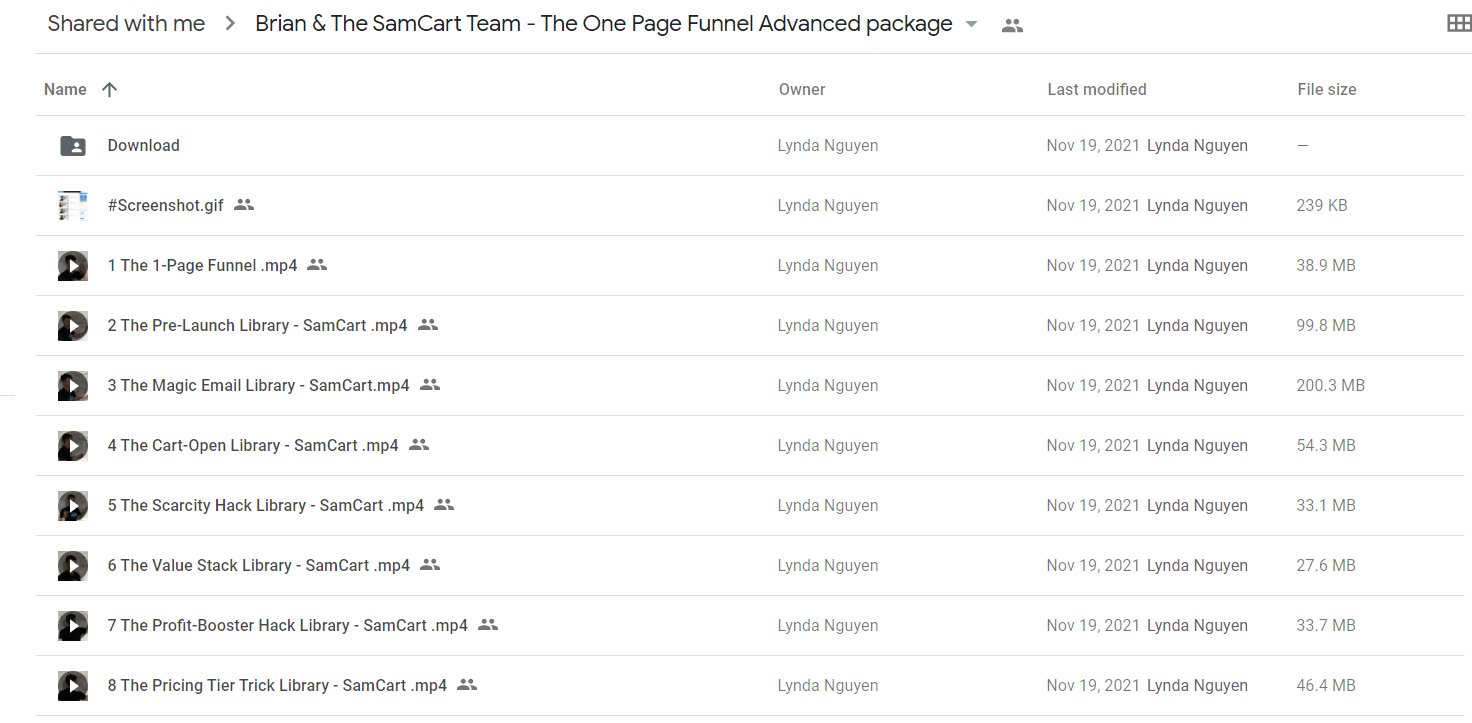Open 2 The Pre-Launch Library - SamCart .mp4
Screen dimensions: 1472x723
point(258,325)
